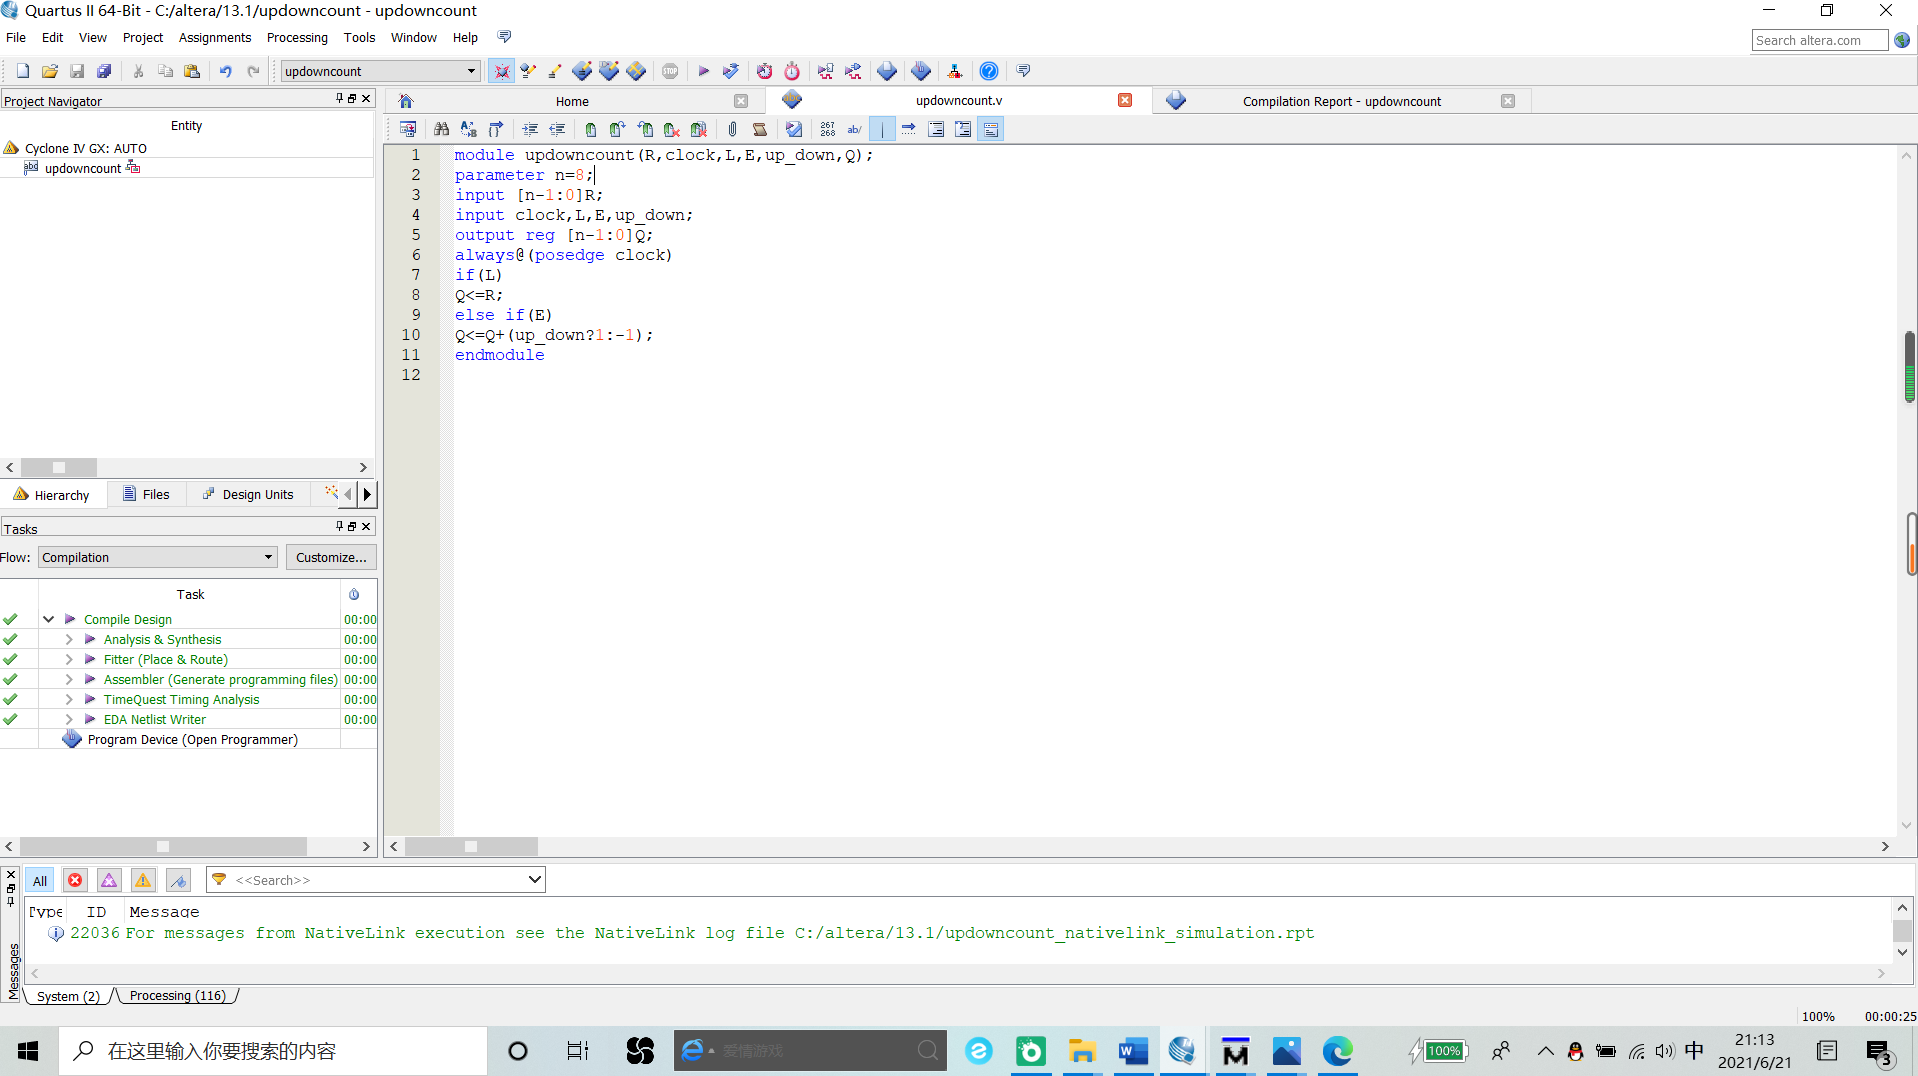Open the Assignments menu

(x=214, y=37)
